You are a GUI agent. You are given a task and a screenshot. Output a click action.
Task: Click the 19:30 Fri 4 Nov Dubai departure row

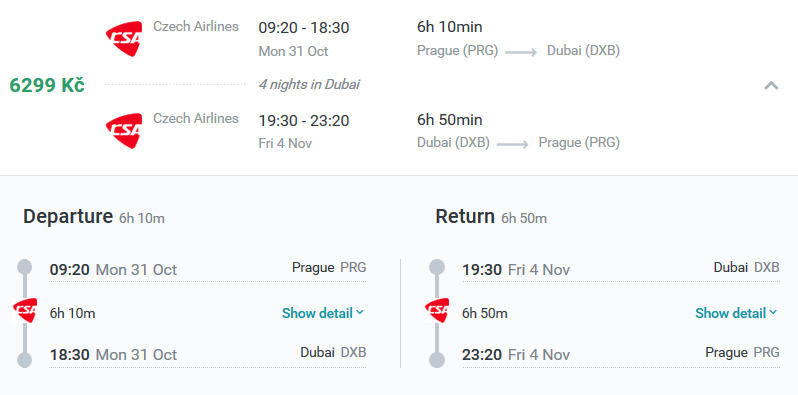(621, 269)
